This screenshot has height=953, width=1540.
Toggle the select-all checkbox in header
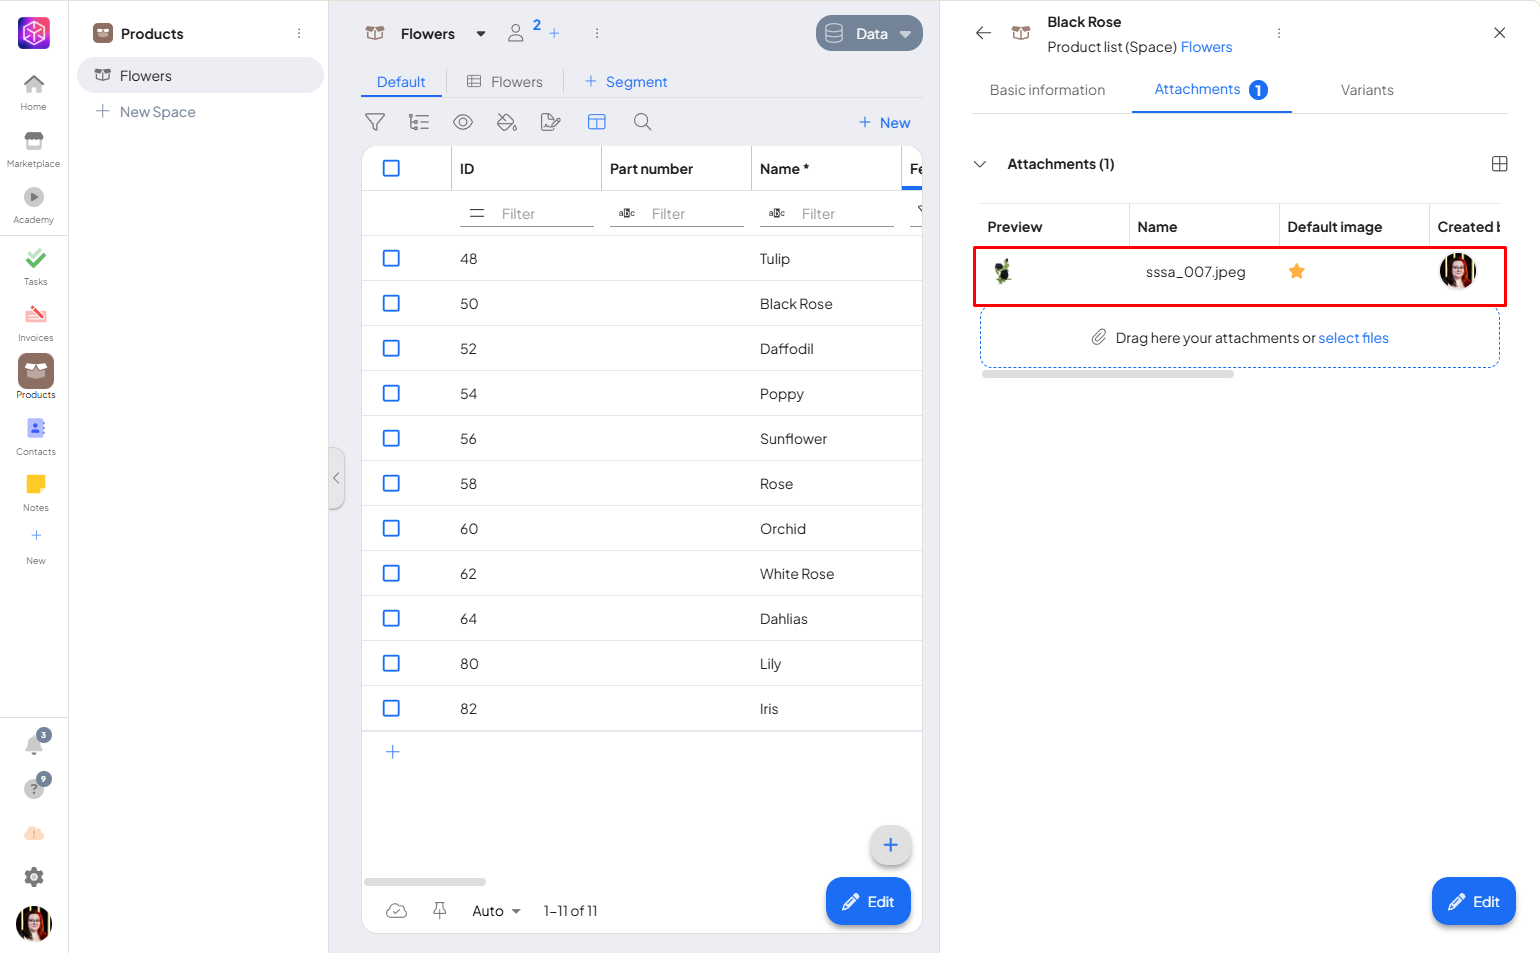coord(391,169)
